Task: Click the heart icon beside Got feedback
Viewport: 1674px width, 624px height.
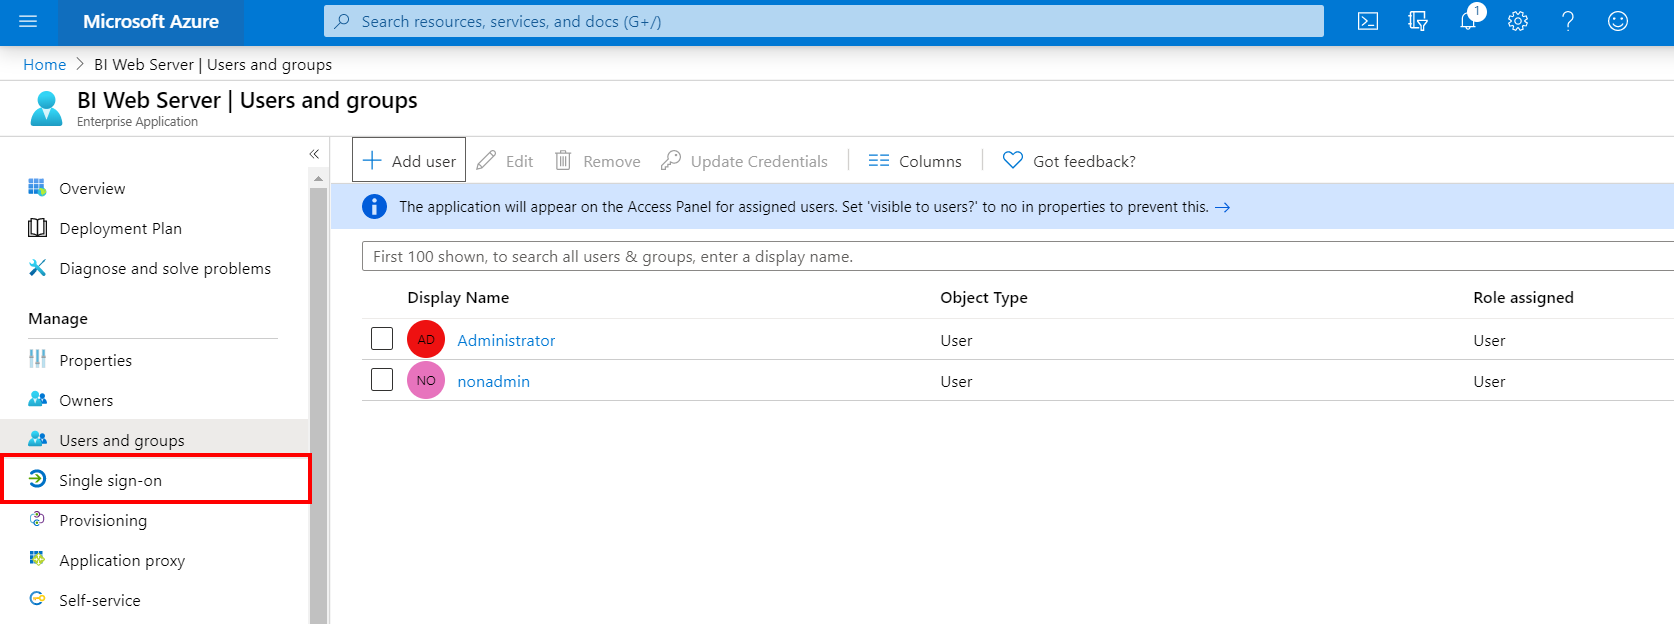Action: click(1013, 160)
